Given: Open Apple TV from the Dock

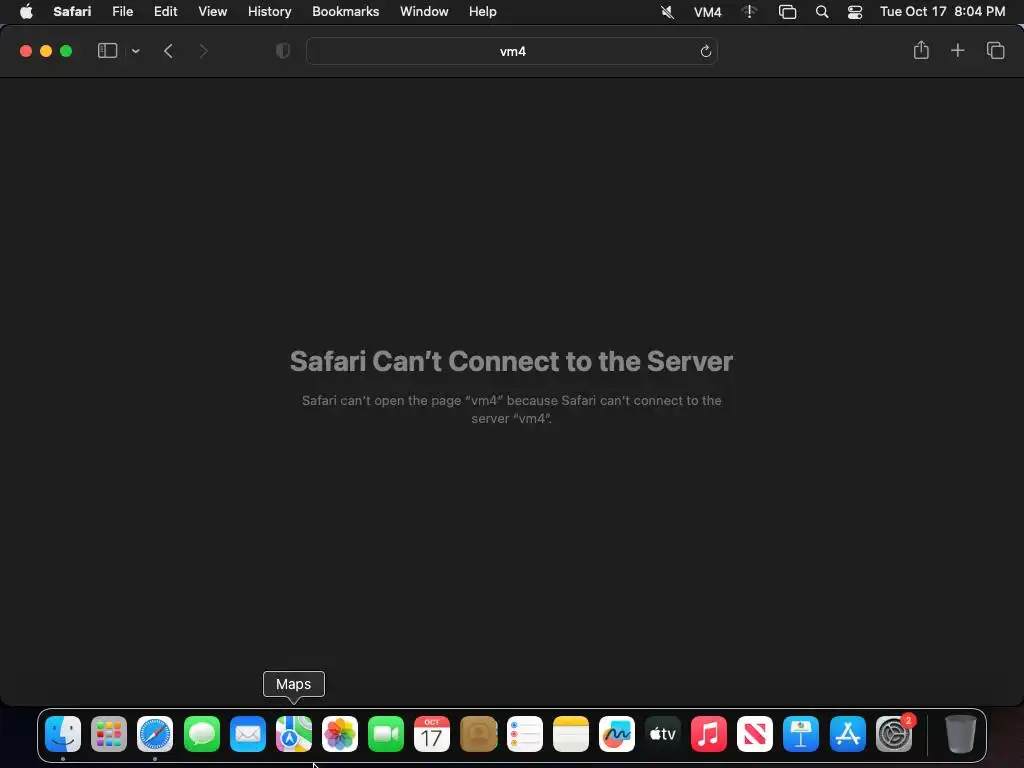Looking at the screenshot, I should tap(663, 734).
